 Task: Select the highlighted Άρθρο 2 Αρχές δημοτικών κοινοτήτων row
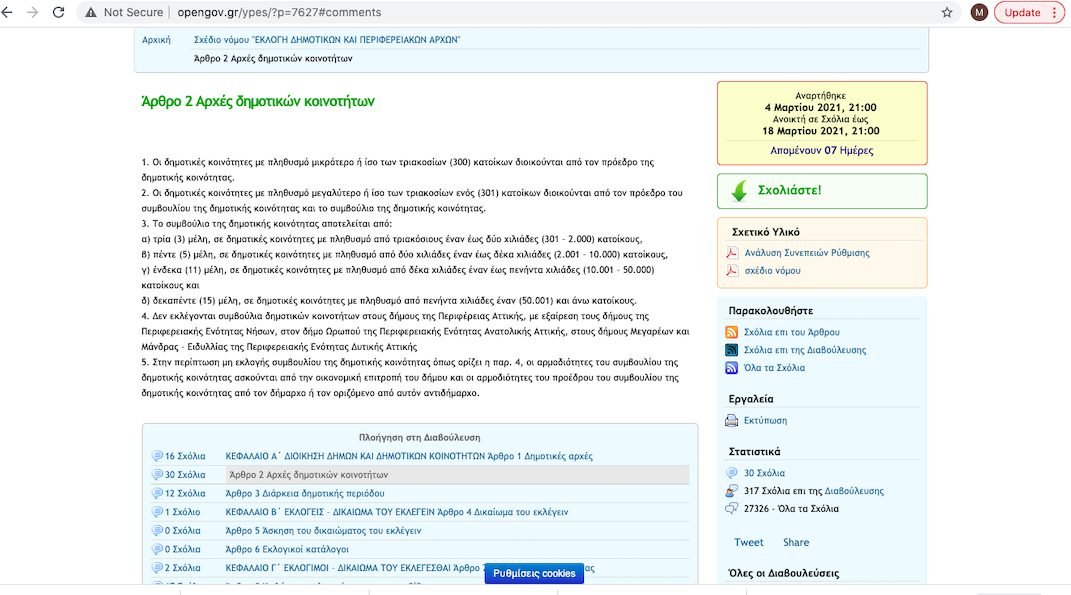(458, 475)
